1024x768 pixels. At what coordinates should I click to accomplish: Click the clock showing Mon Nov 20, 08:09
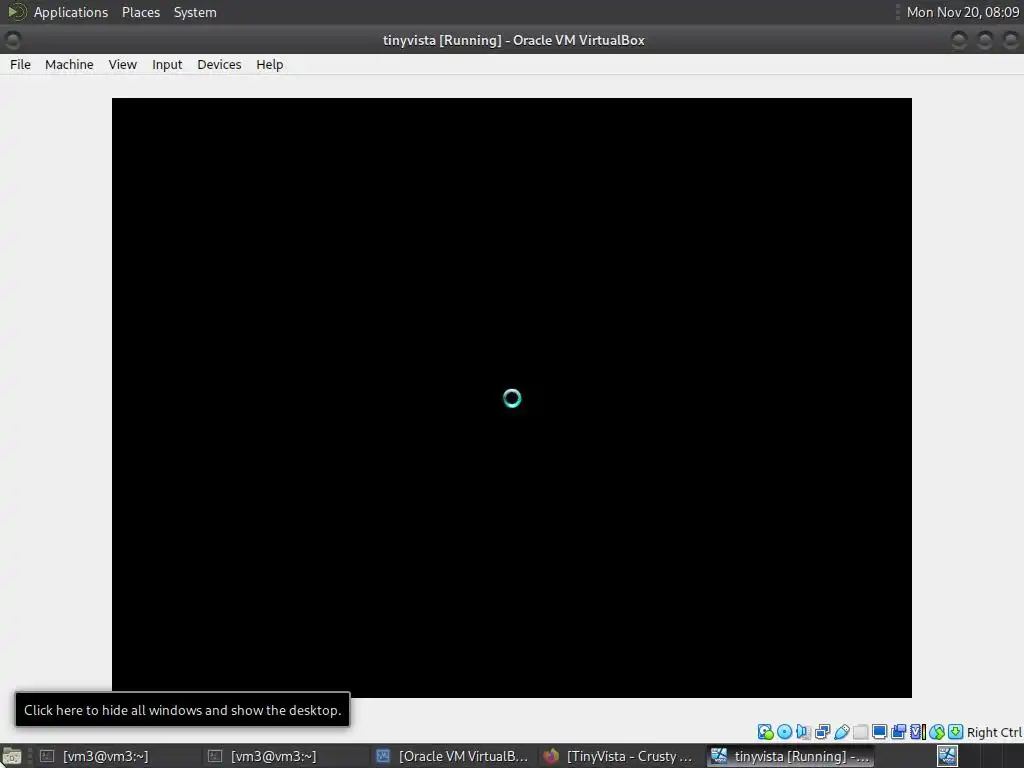click(x=963, y=12)
